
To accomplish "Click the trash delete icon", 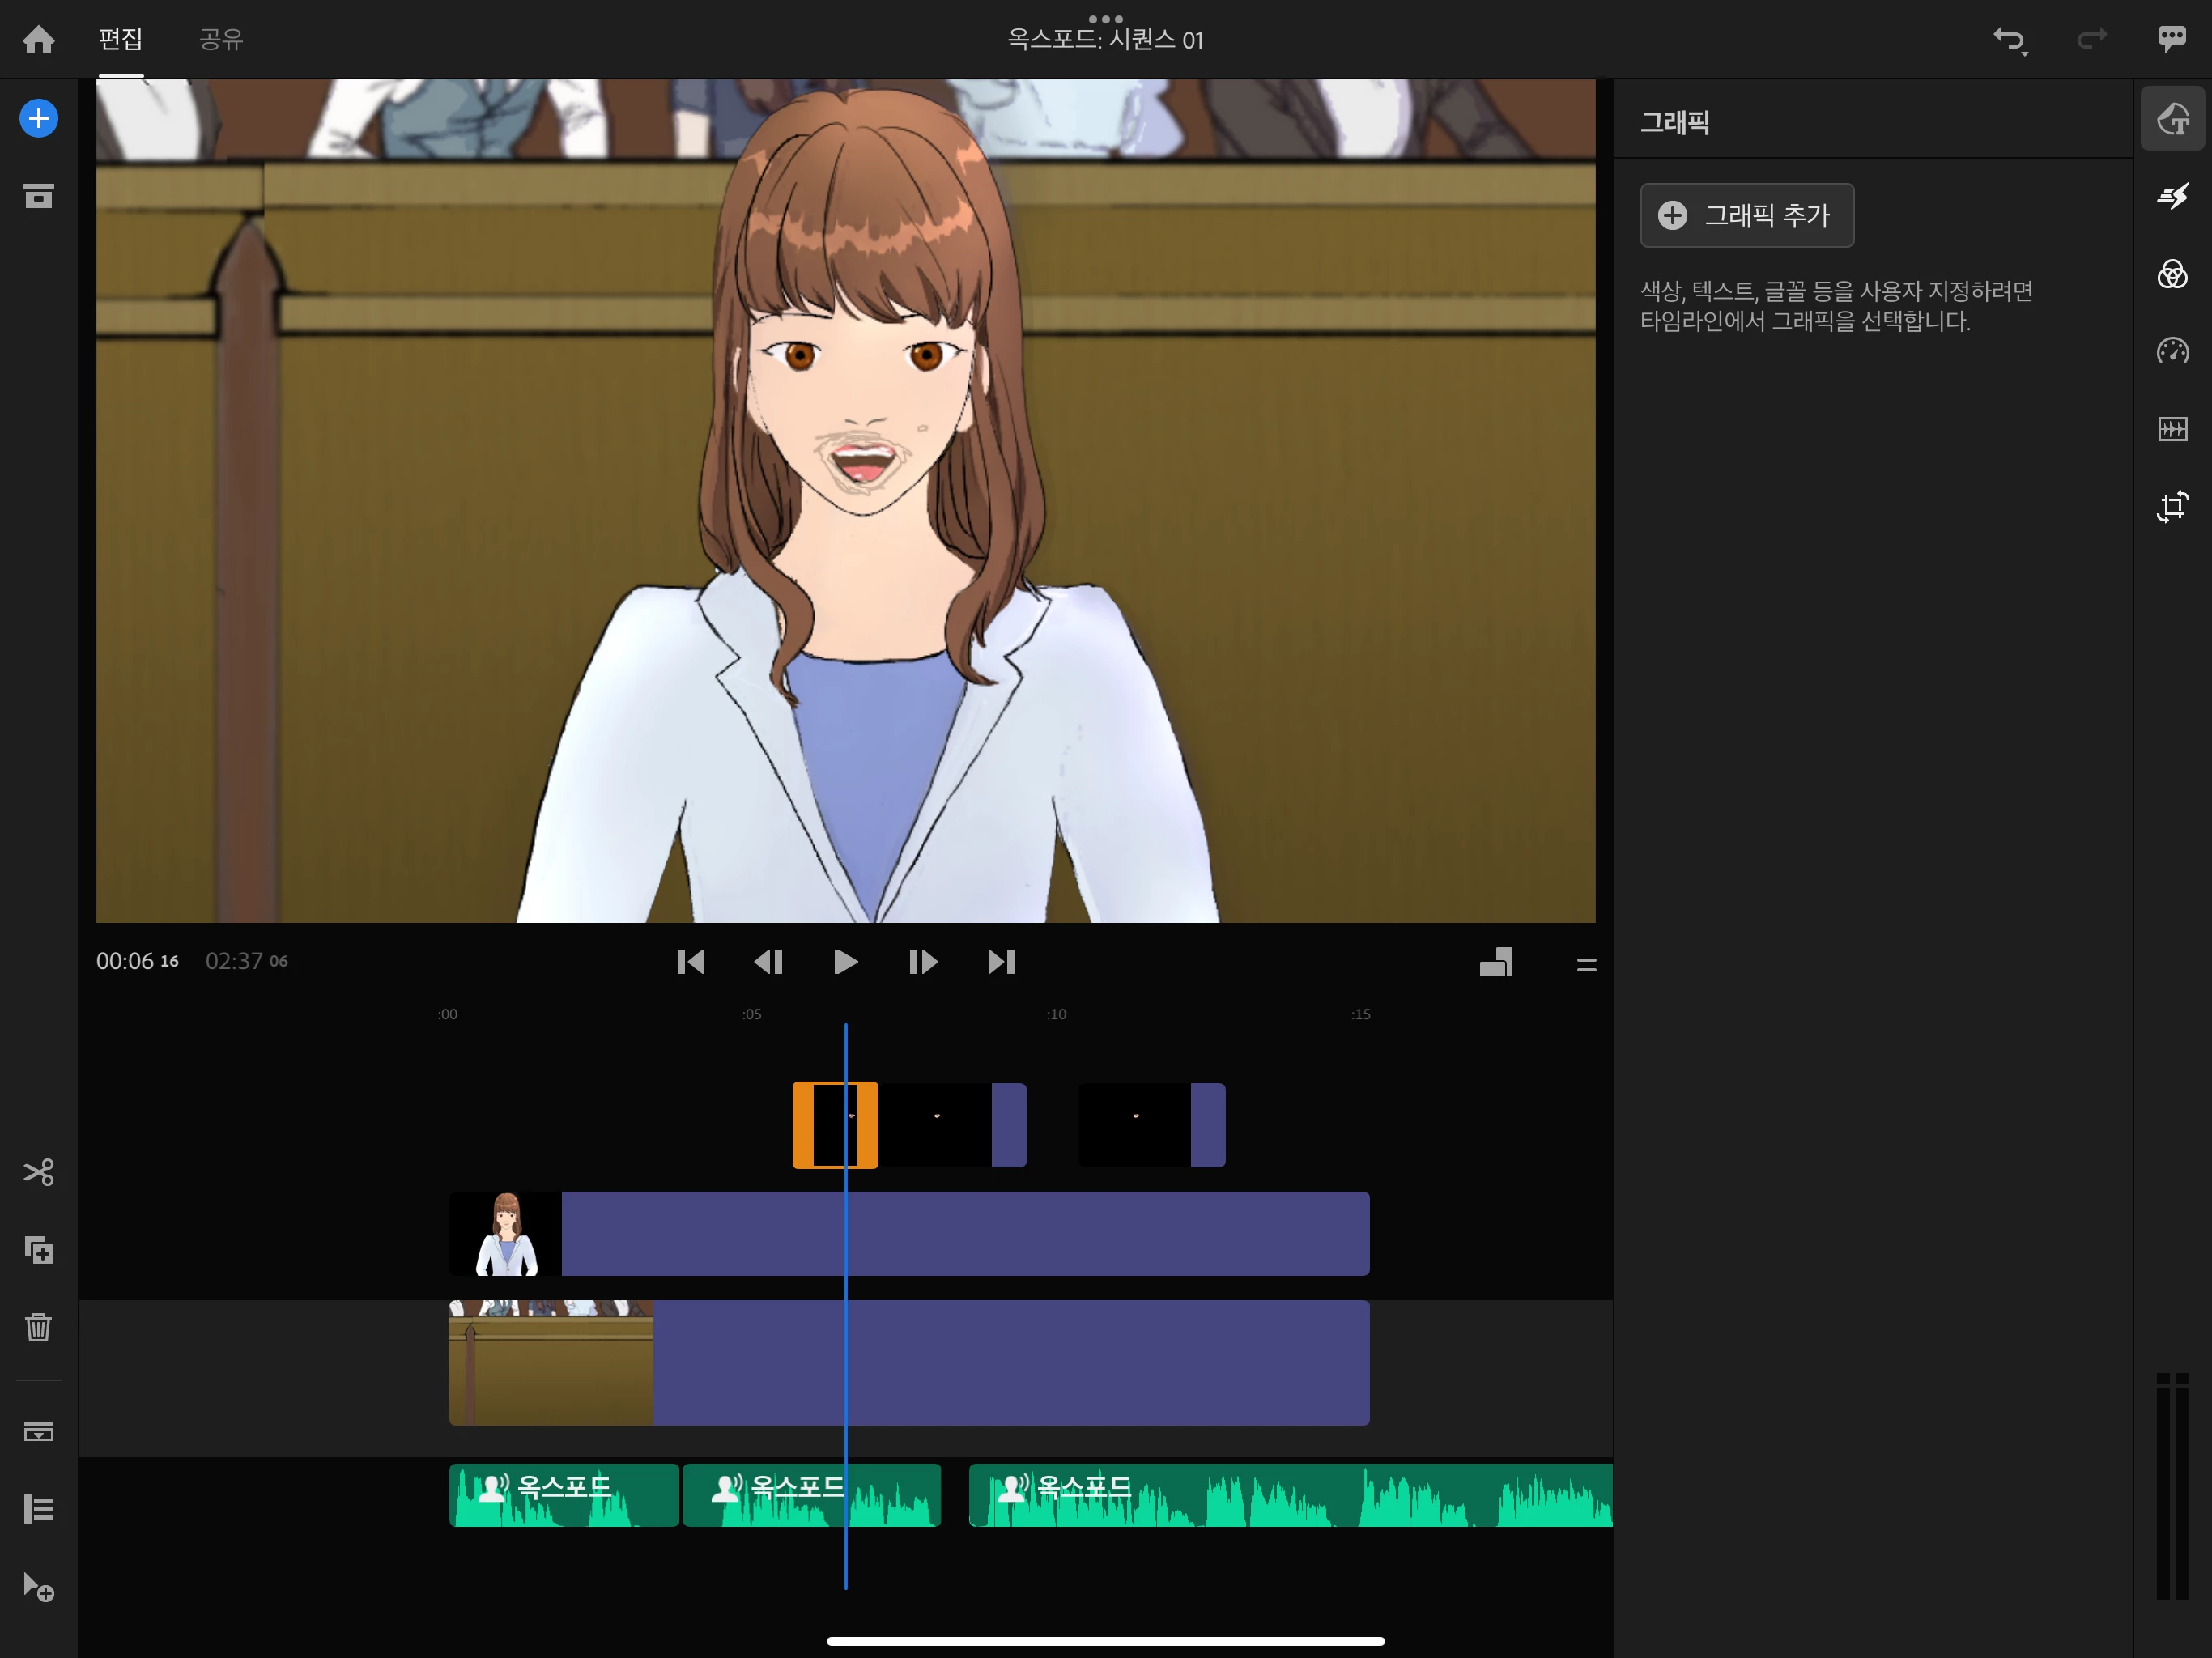I will pyautogui.click(x=38, y=1327).
